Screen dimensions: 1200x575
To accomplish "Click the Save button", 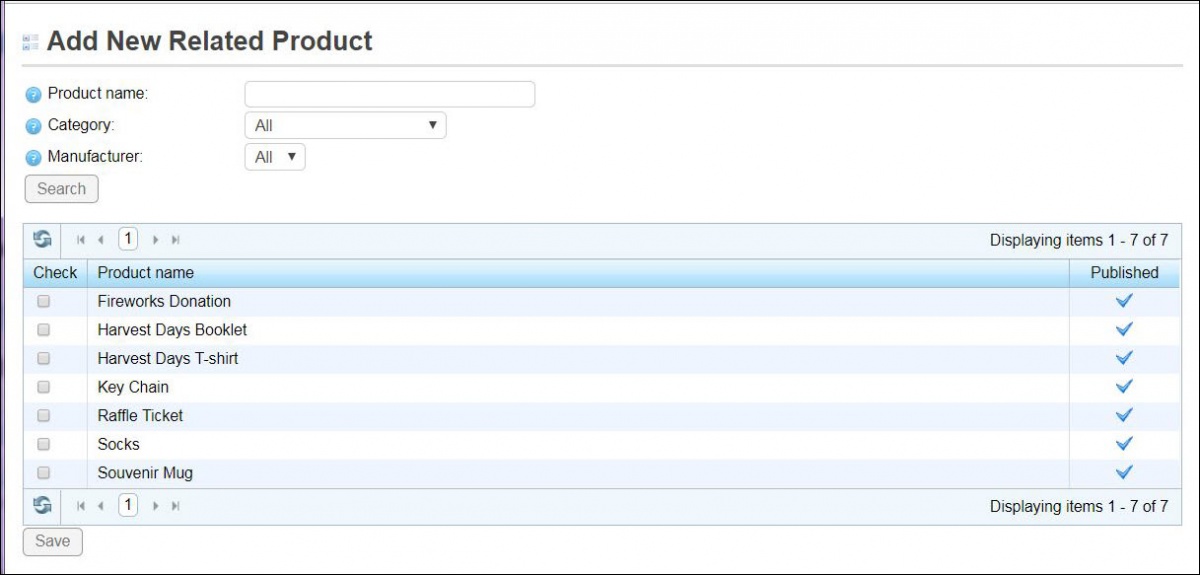I will tap(53, 541).
